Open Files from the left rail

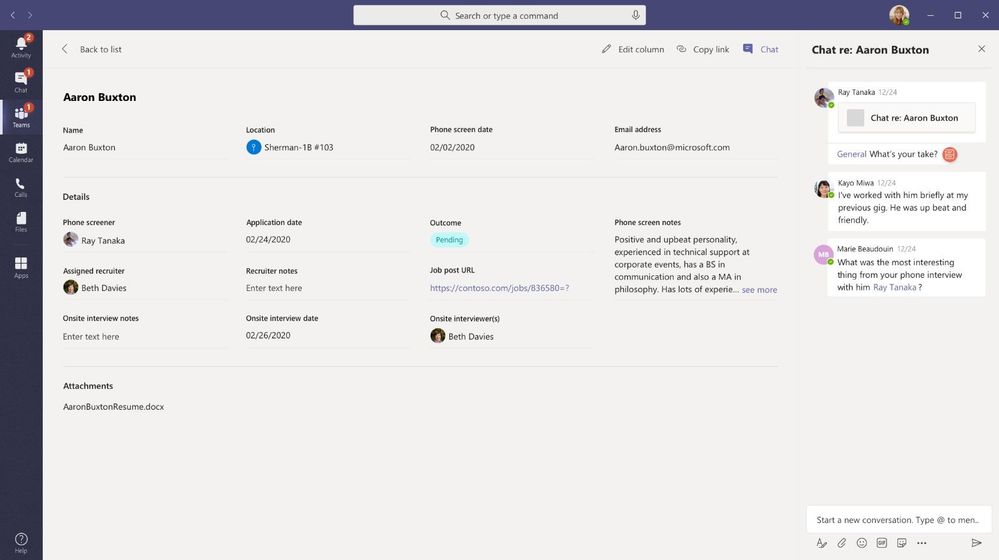click(21, 222)
